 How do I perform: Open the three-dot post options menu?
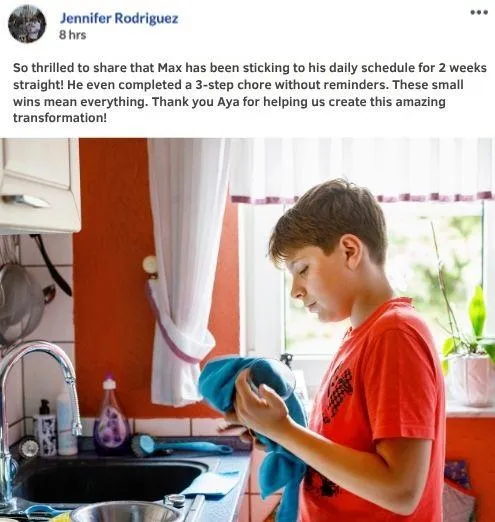[479, 13]
